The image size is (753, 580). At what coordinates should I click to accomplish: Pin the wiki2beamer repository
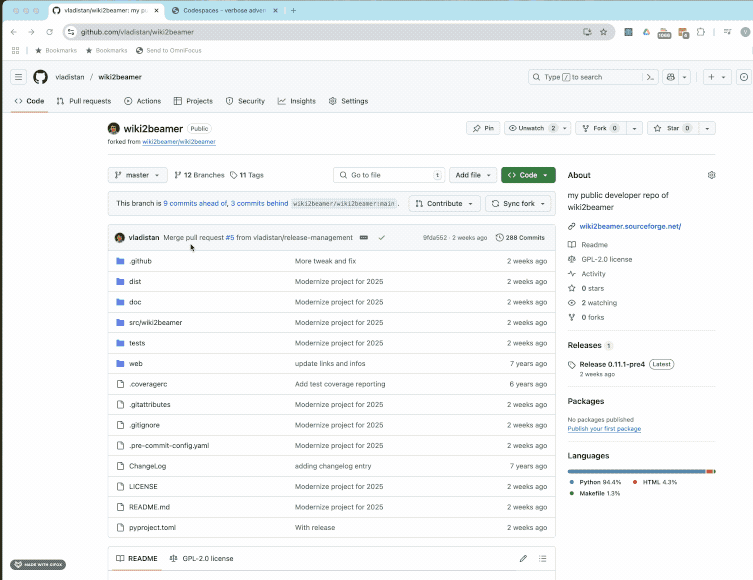click(483, 128)
